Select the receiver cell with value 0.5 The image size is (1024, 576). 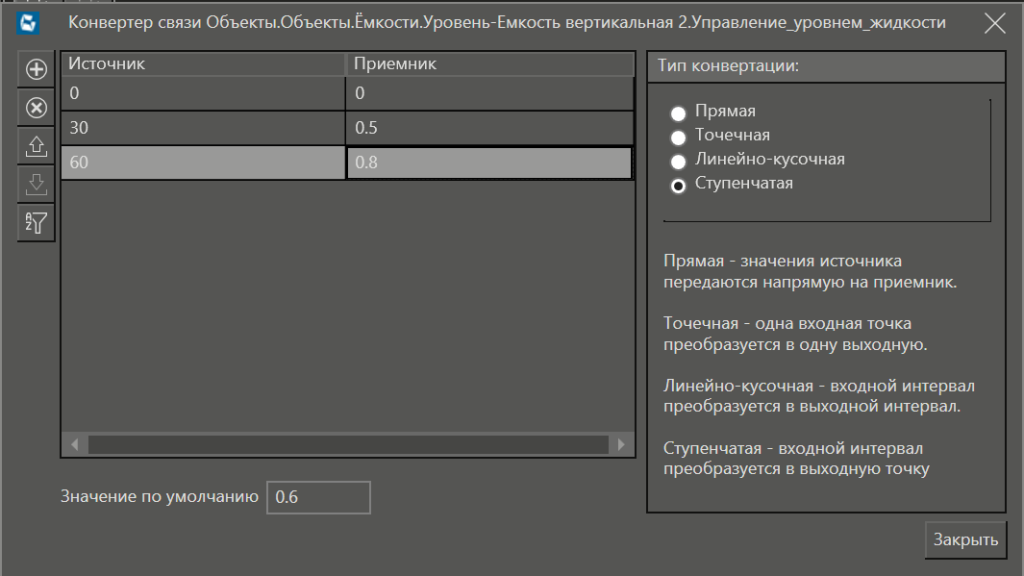489,129
